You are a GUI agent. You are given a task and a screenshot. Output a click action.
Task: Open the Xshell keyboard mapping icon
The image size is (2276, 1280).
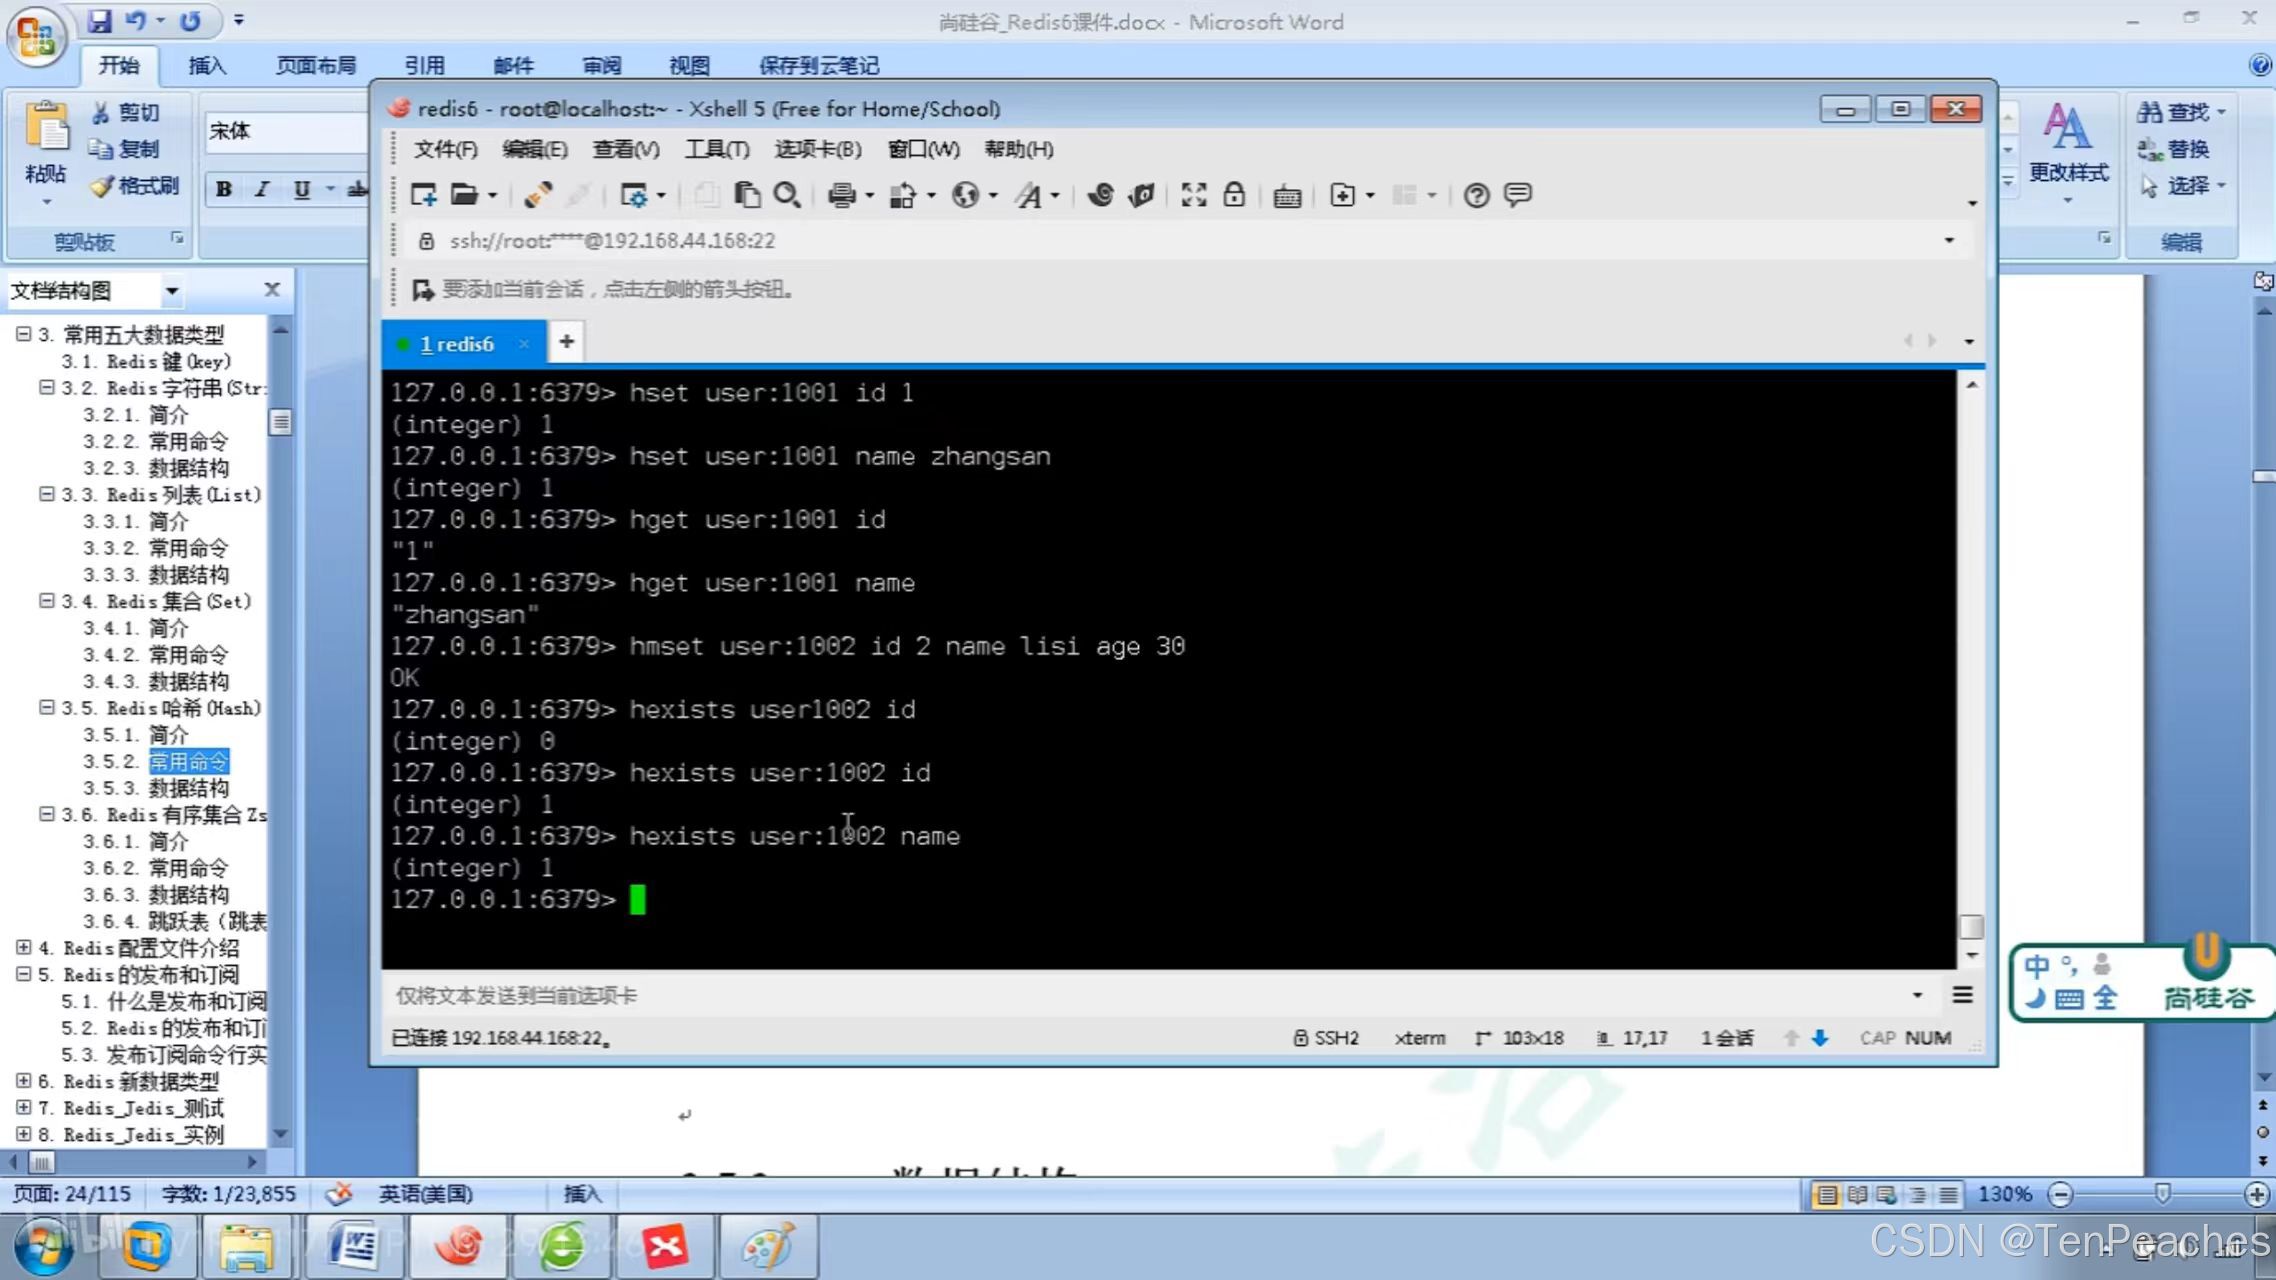(x=1287, y=196)
